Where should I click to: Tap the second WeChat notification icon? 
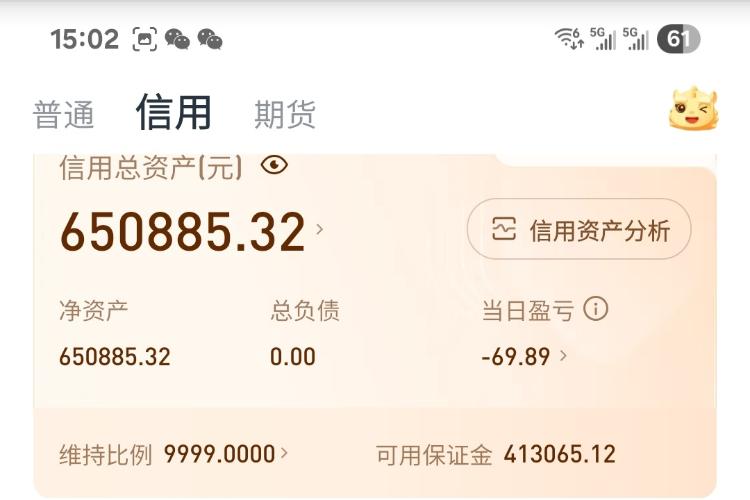click(x=210, y=39)
